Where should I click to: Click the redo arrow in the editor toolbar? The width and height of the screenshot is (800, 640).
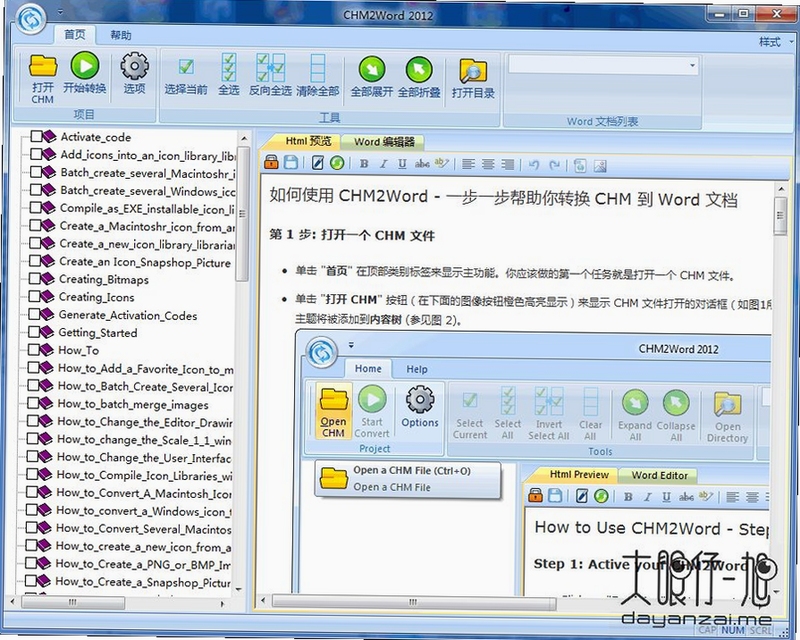[x=554, y=164]
